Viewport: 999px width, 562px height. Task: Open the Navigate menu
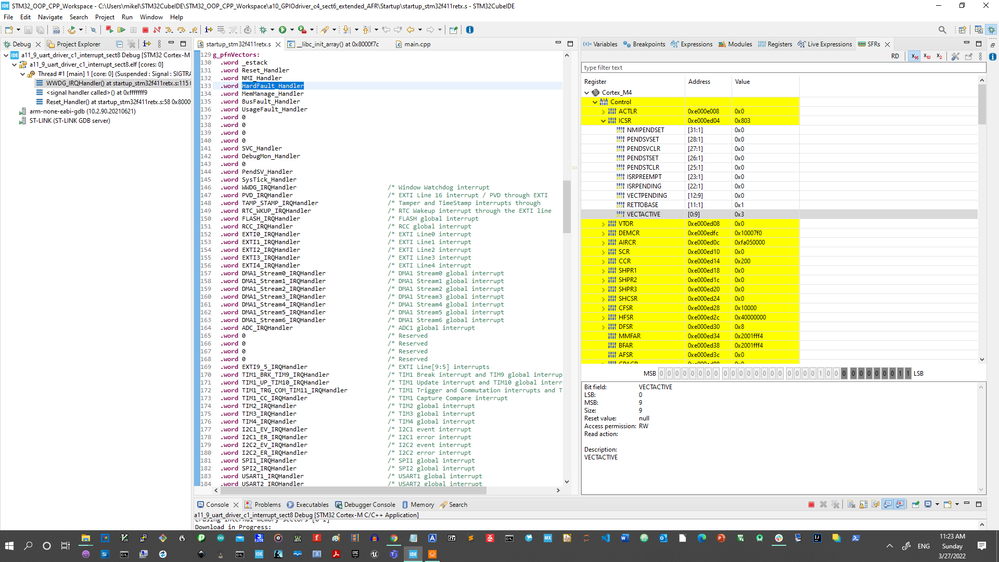(x=50, y=17)
